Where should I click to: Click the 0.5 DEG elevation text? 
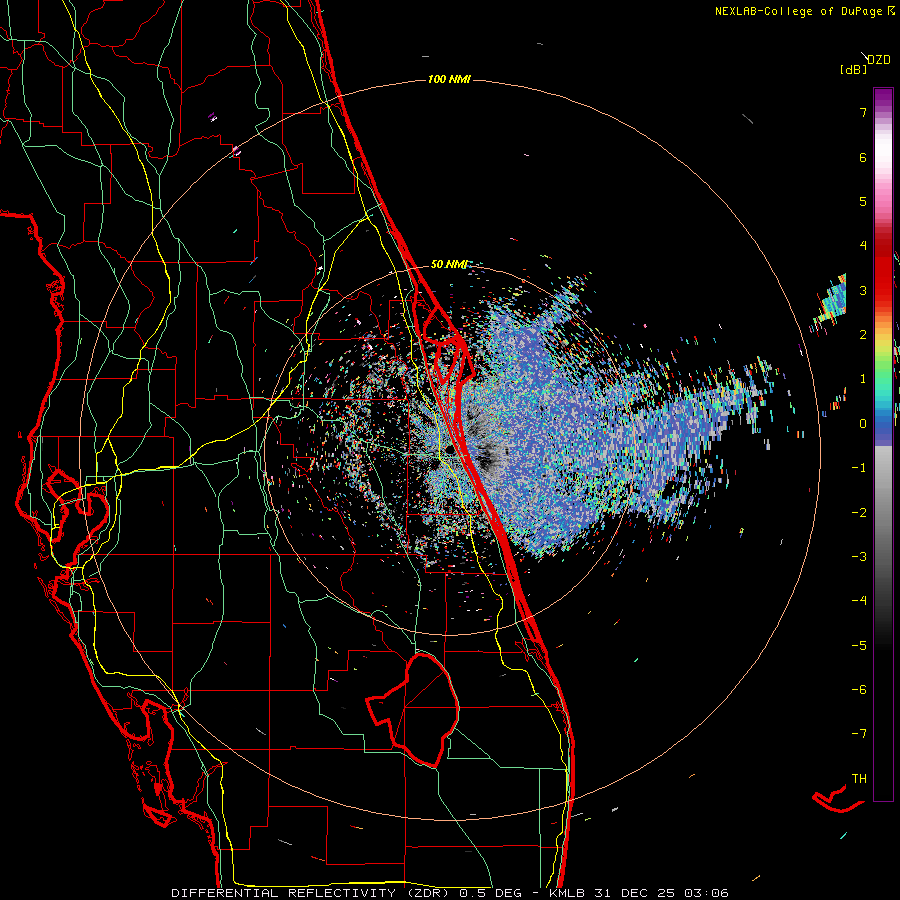tap(491, 893)
